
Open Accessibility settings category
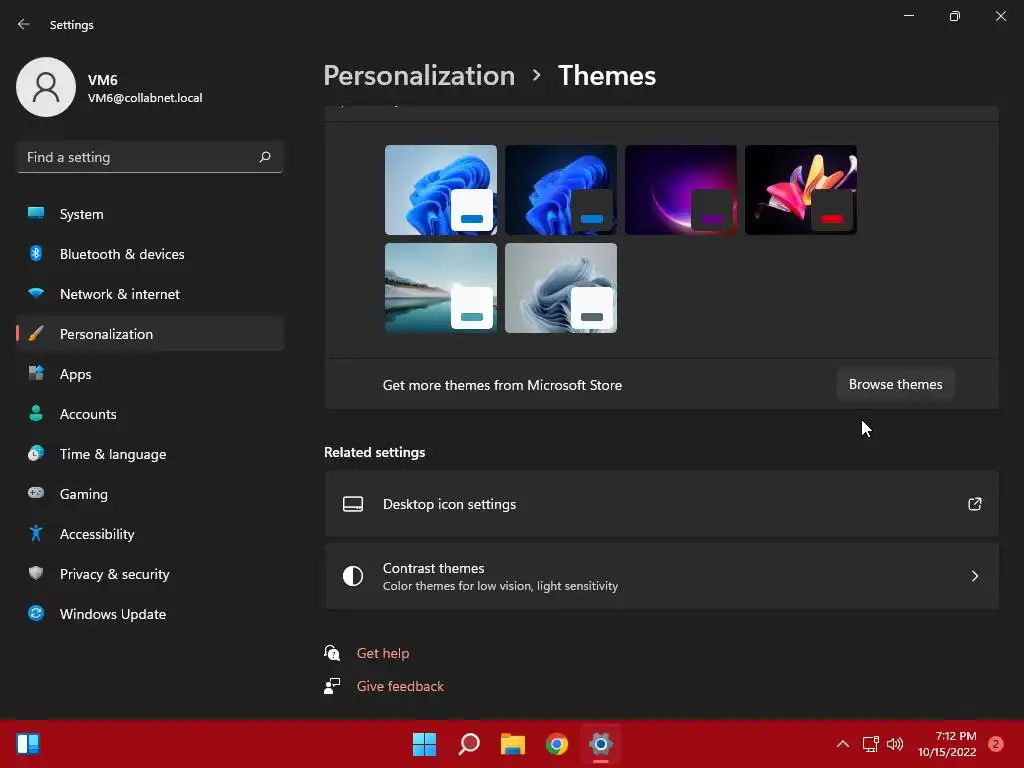coord(150,534)
